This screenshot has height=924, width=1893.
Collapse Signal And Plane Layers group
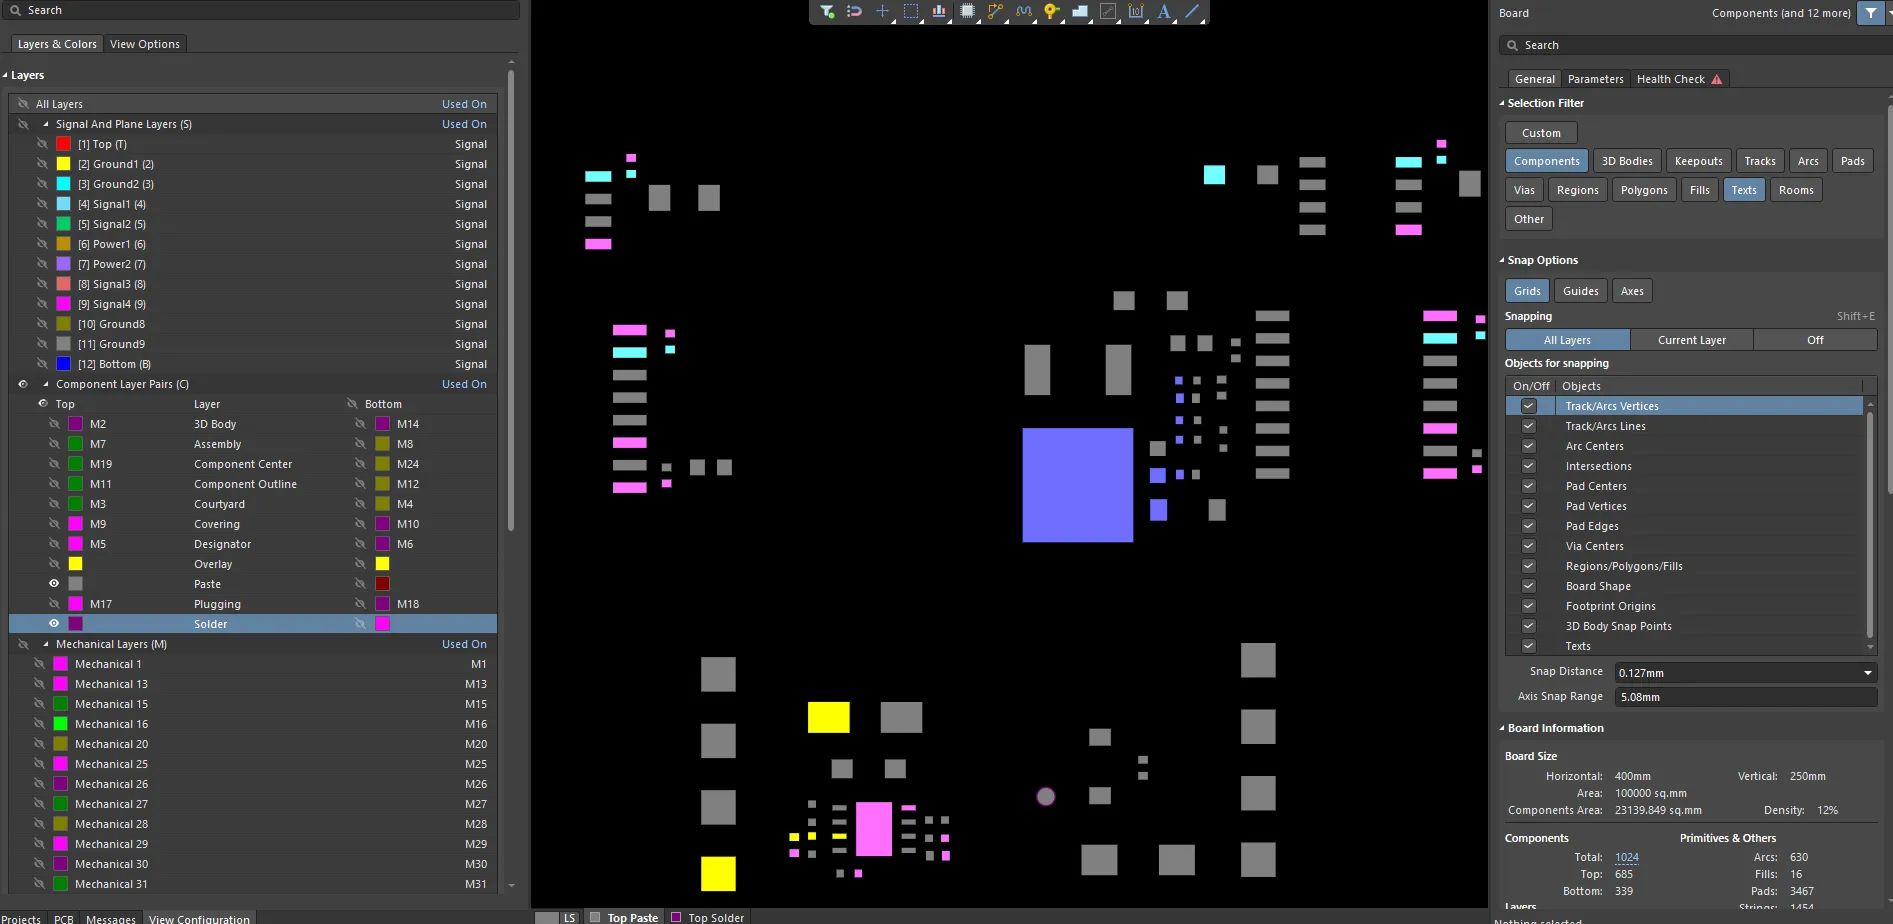(46, 124)
